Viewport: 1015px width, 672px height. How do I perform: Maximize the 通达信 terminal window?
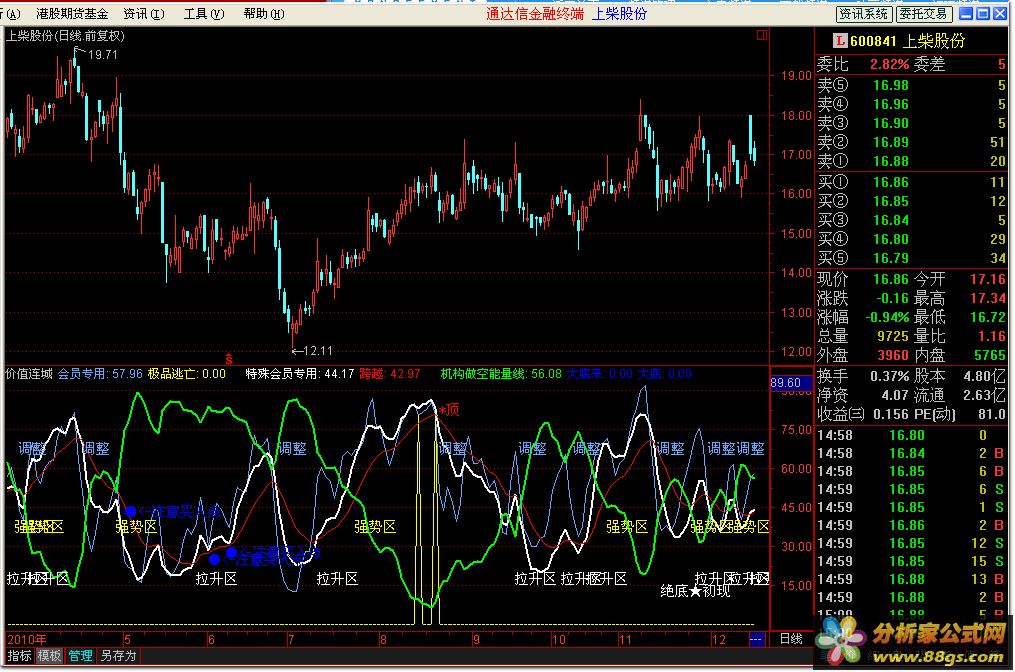pos(983,13)
